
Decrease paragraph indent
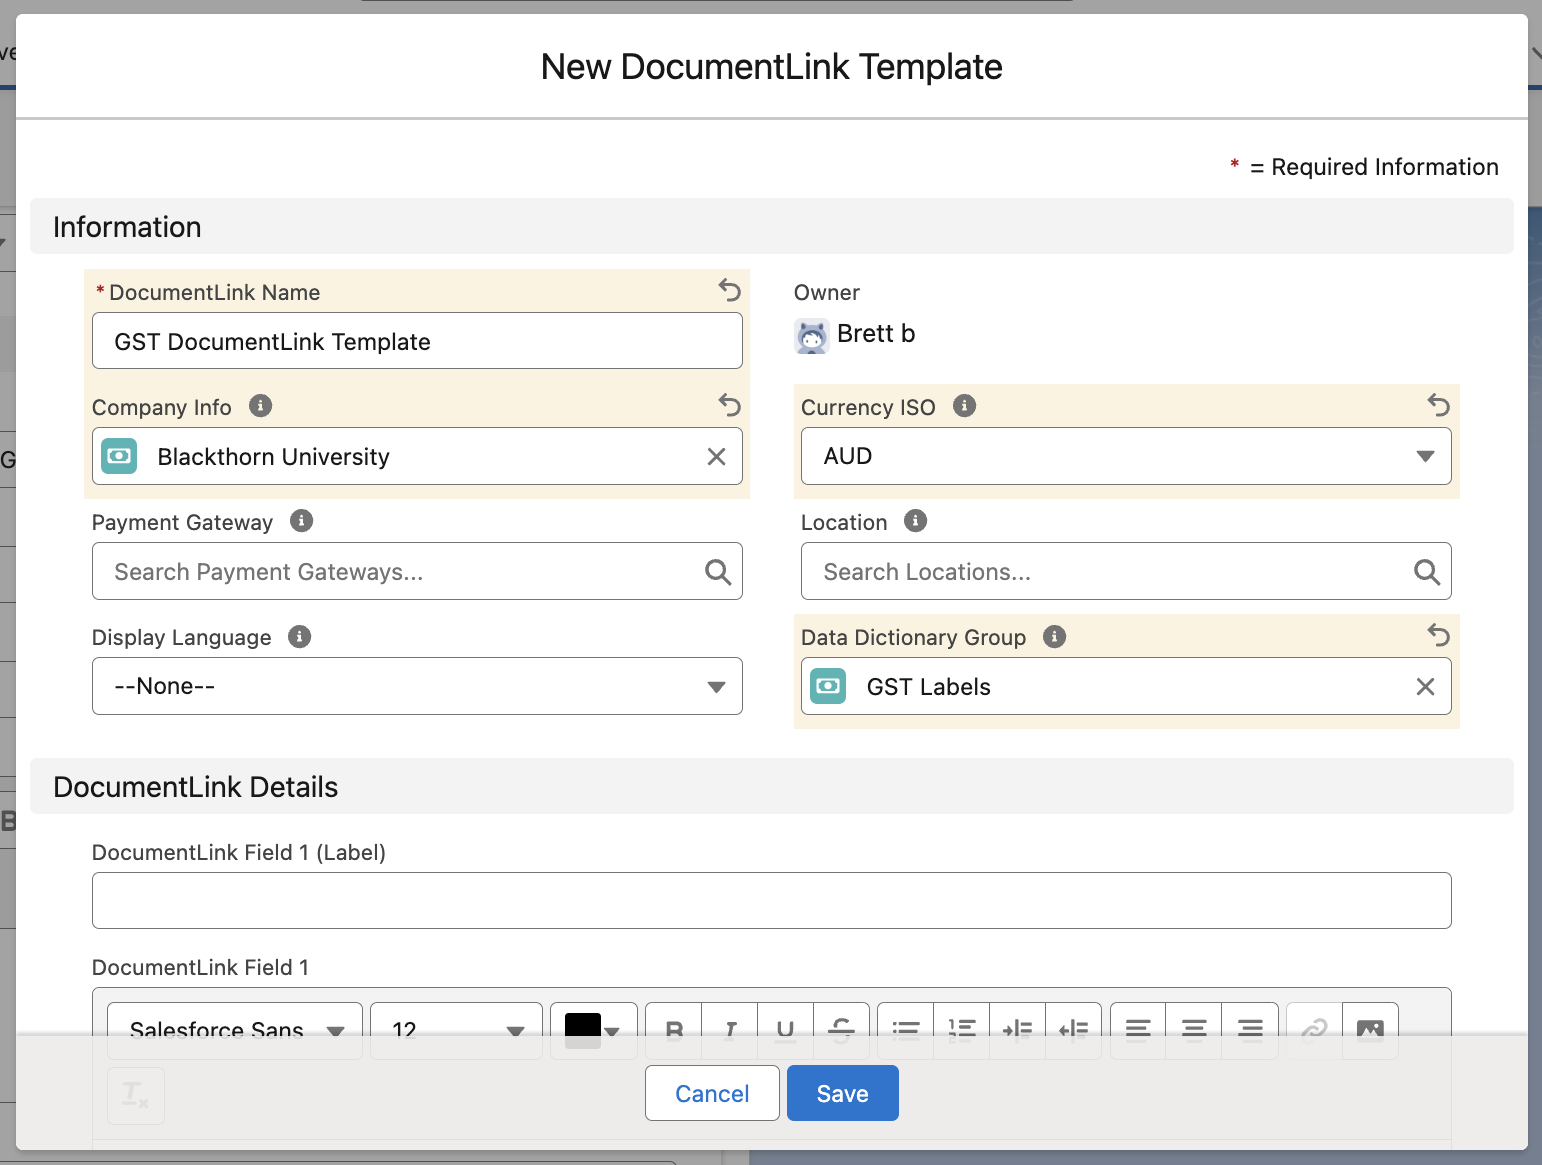1074,1030
